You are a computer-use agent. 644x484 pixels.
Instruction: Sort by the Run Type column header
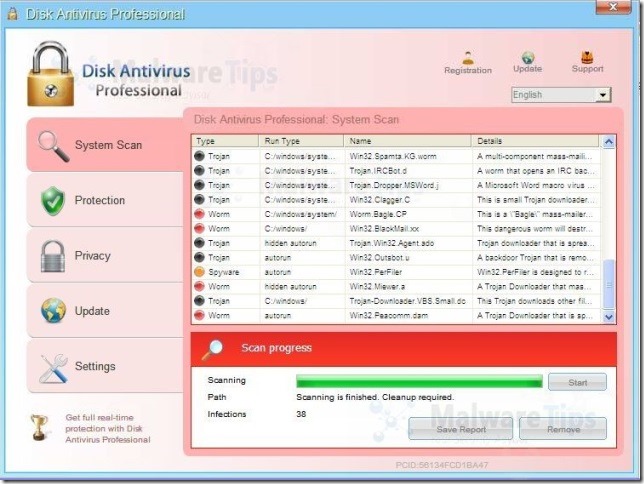pos(301,141)
